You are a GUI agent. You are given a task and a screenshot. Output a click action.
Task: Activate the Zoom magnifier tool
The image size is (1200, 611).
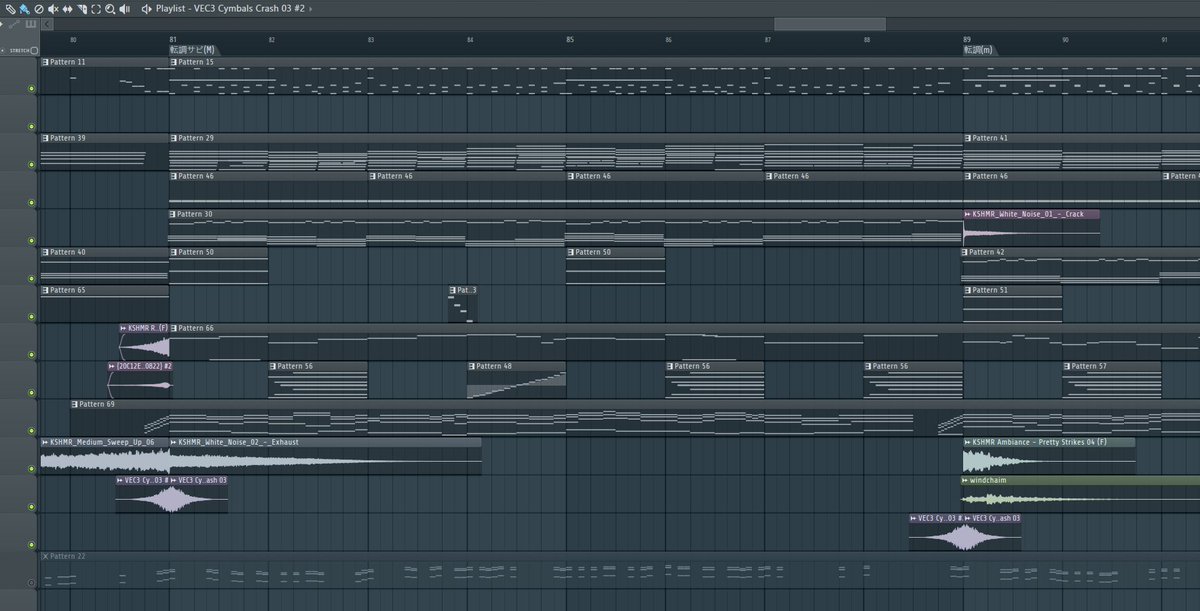110,9
